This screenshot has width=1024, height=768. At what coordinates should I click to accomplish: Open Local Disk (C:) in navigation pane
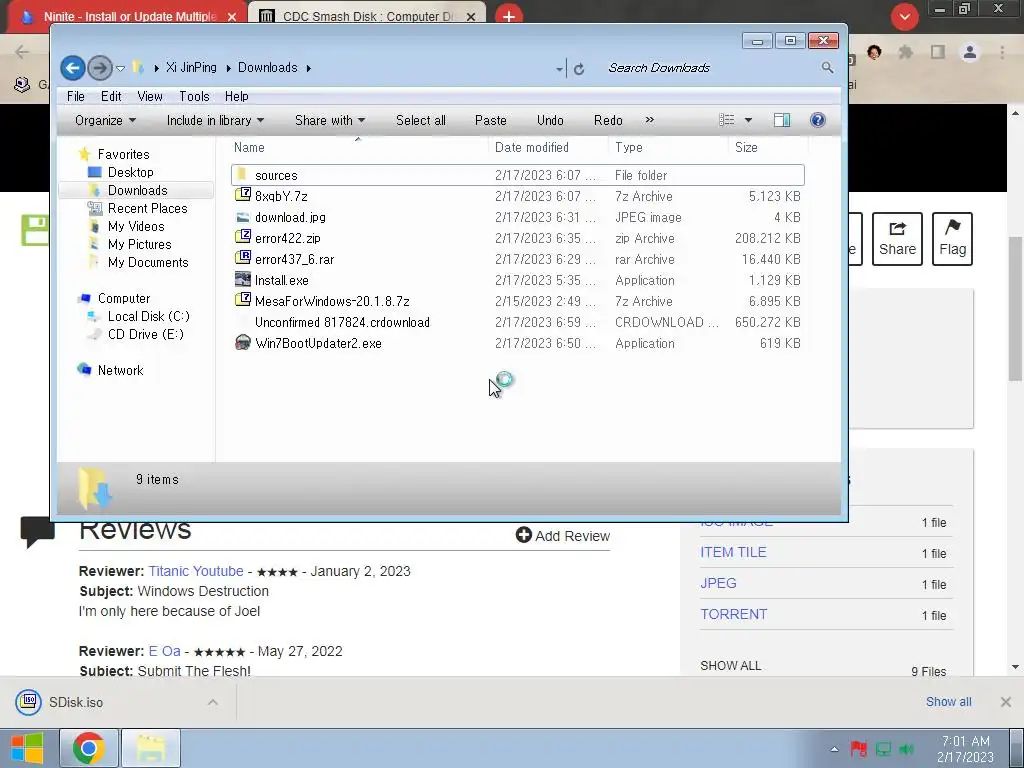[149, 317]
